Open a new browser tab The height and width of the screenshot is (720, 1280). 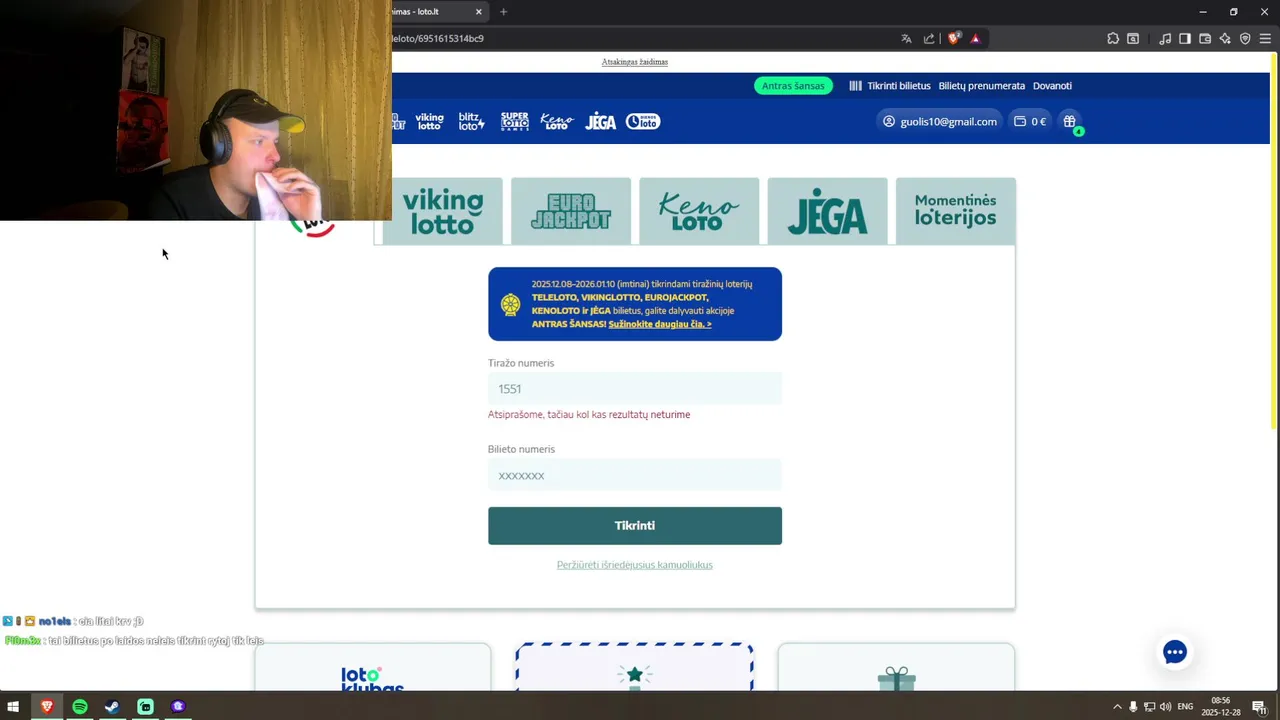(x=503, y=12)
